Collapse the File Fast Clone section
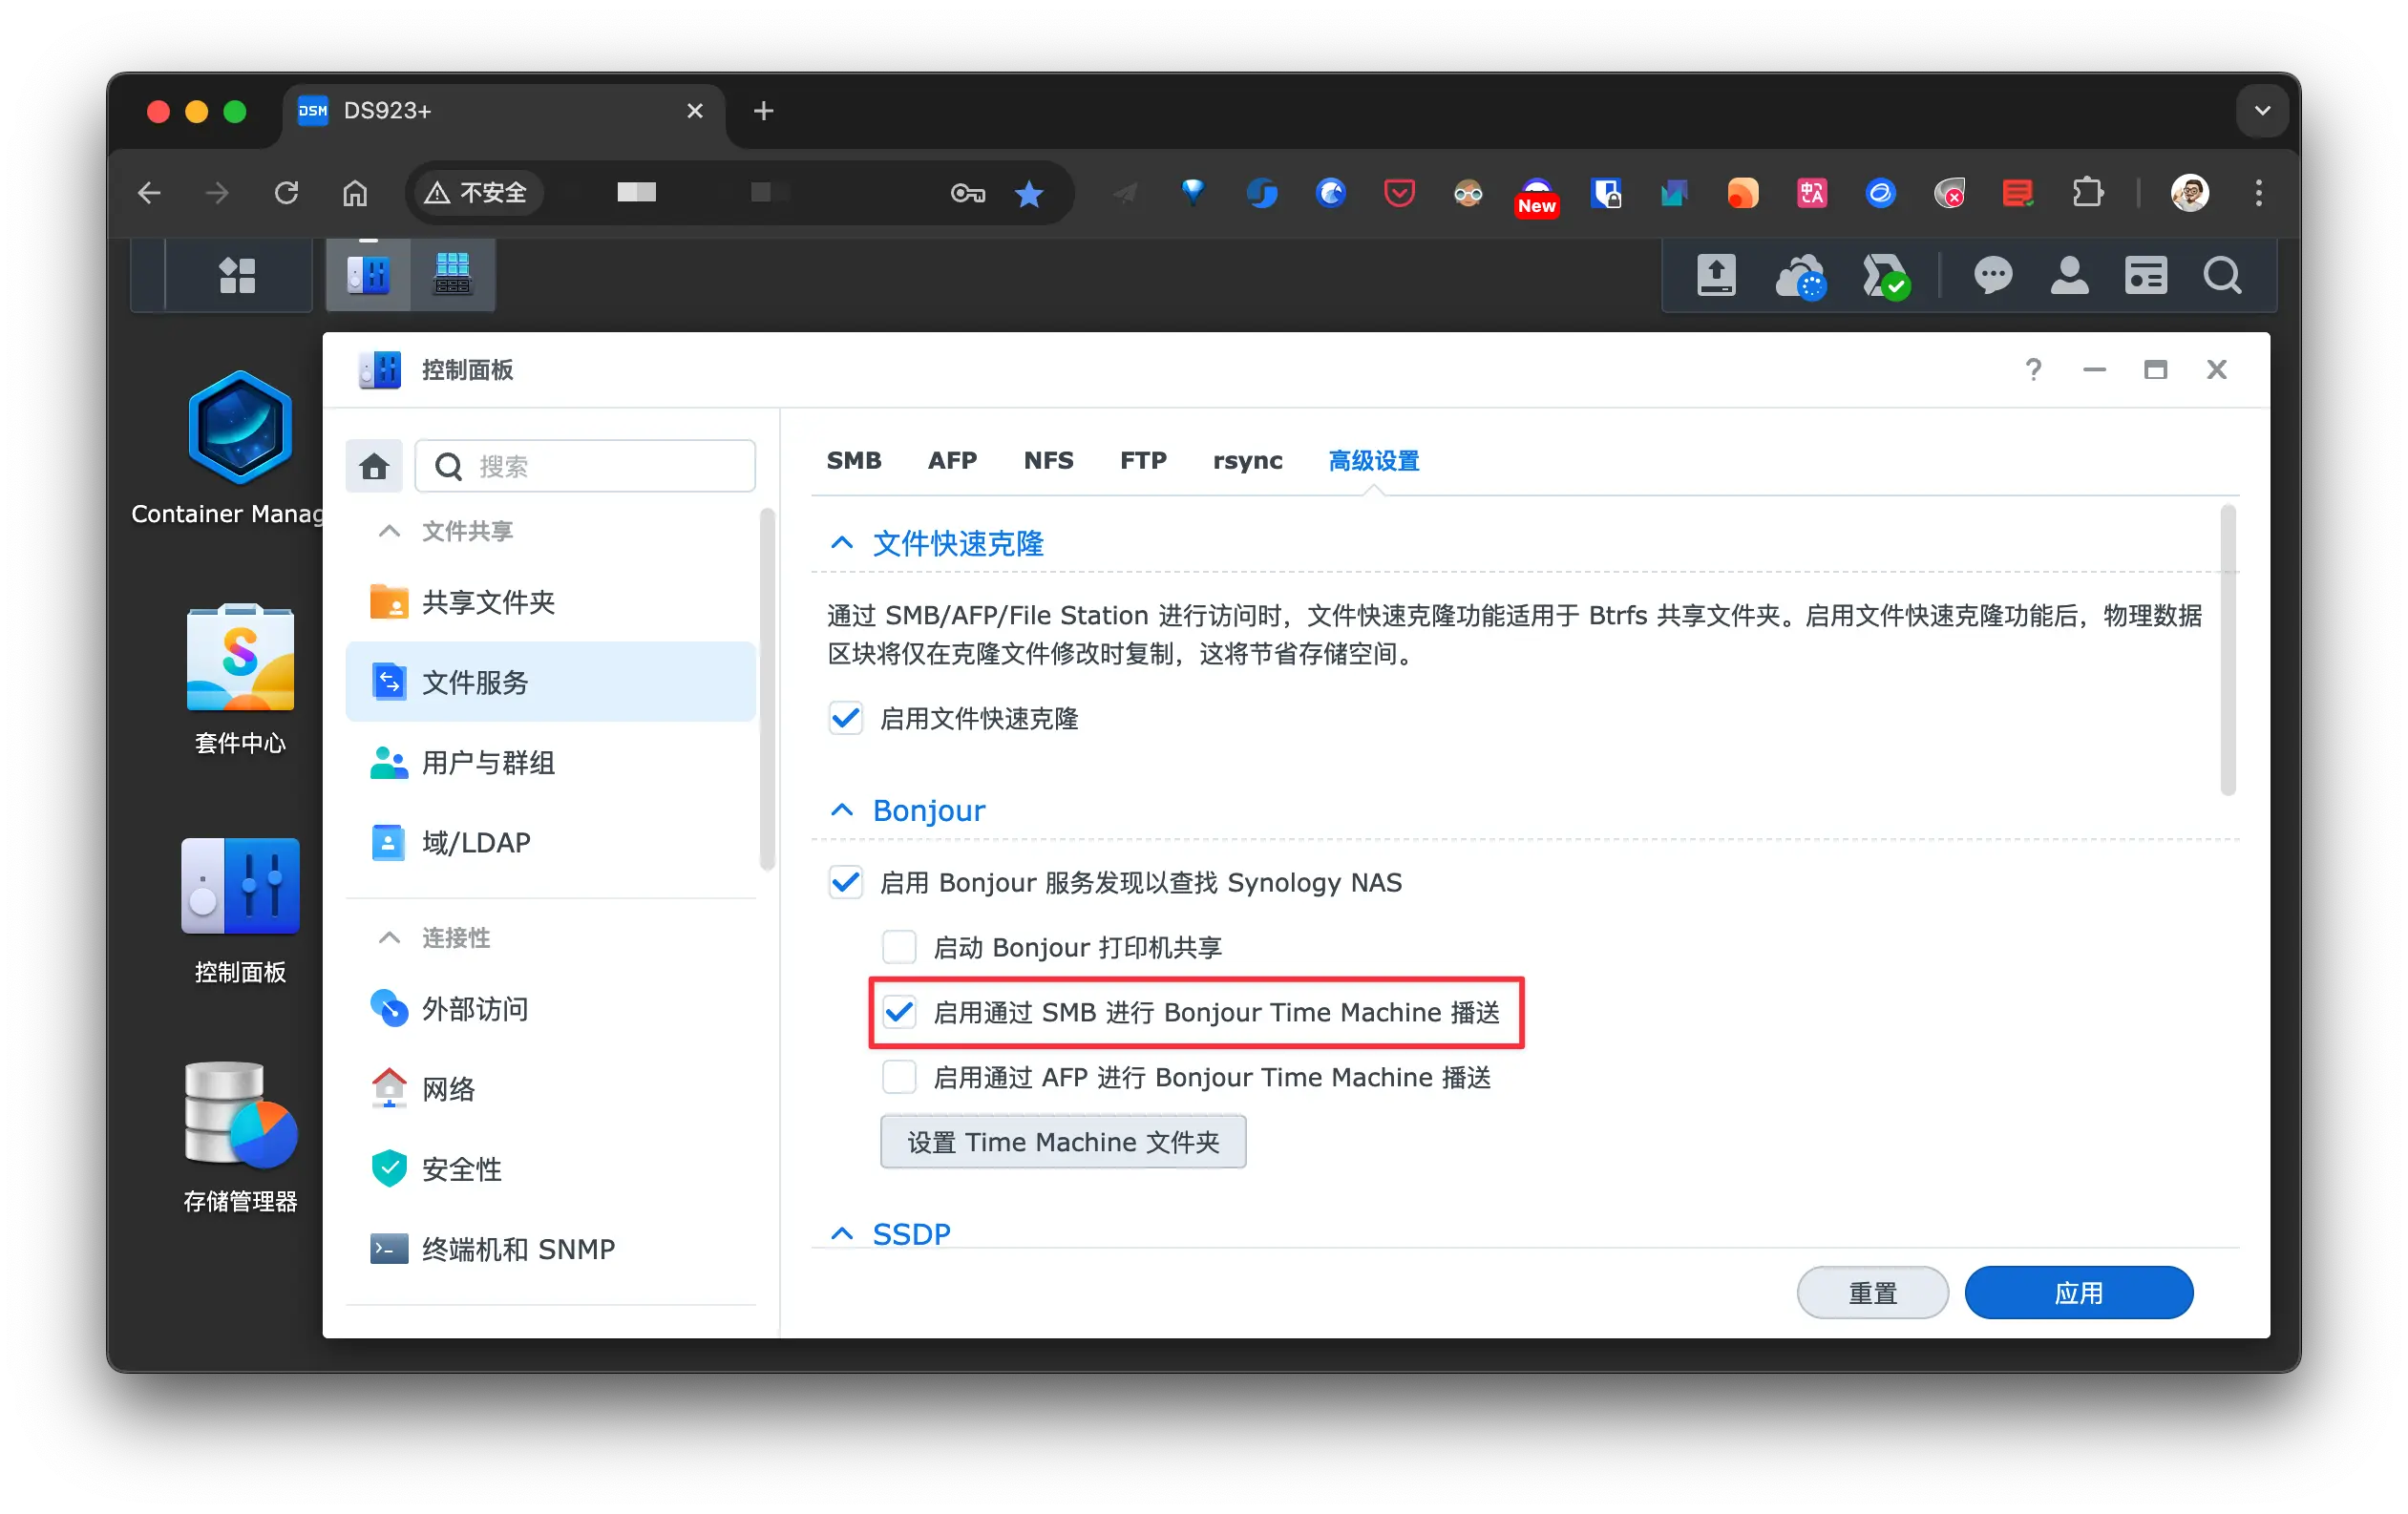The width and height of the screenshot is (2408, 1514). [x=842, y=543]
